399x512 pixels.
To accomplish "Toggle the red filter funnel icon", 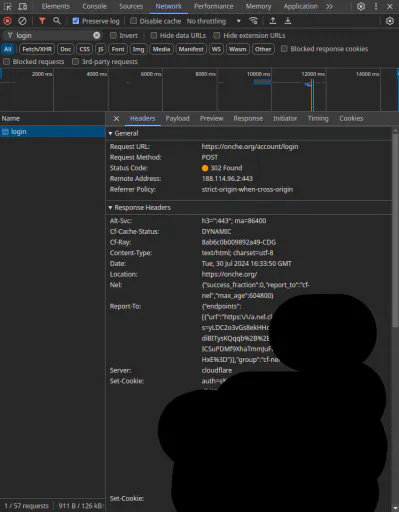I will pyautogui.click(x=42, y=21).
